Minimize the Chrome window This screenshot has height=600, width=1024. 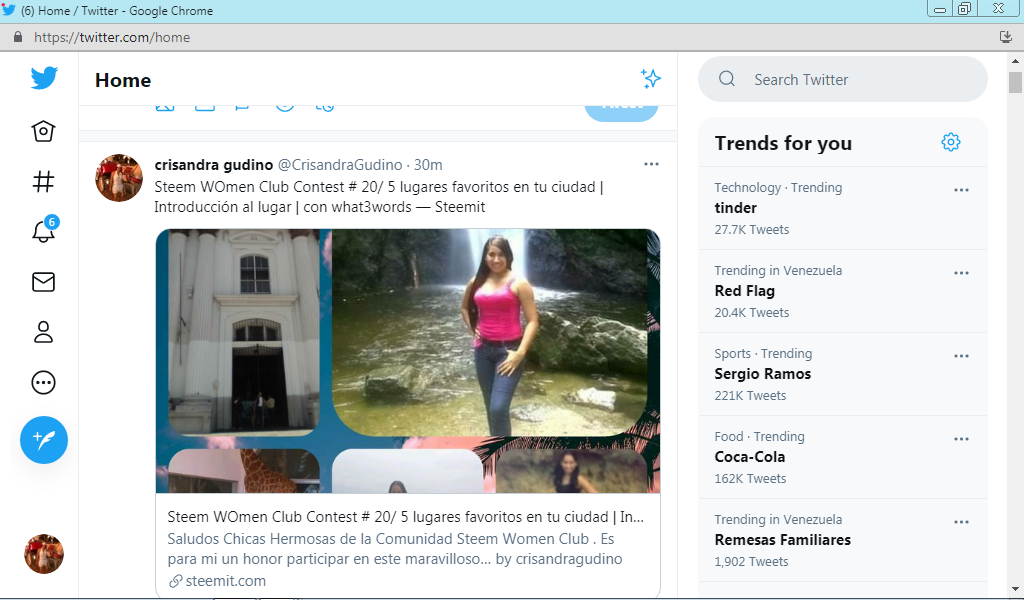coord(940,9)
